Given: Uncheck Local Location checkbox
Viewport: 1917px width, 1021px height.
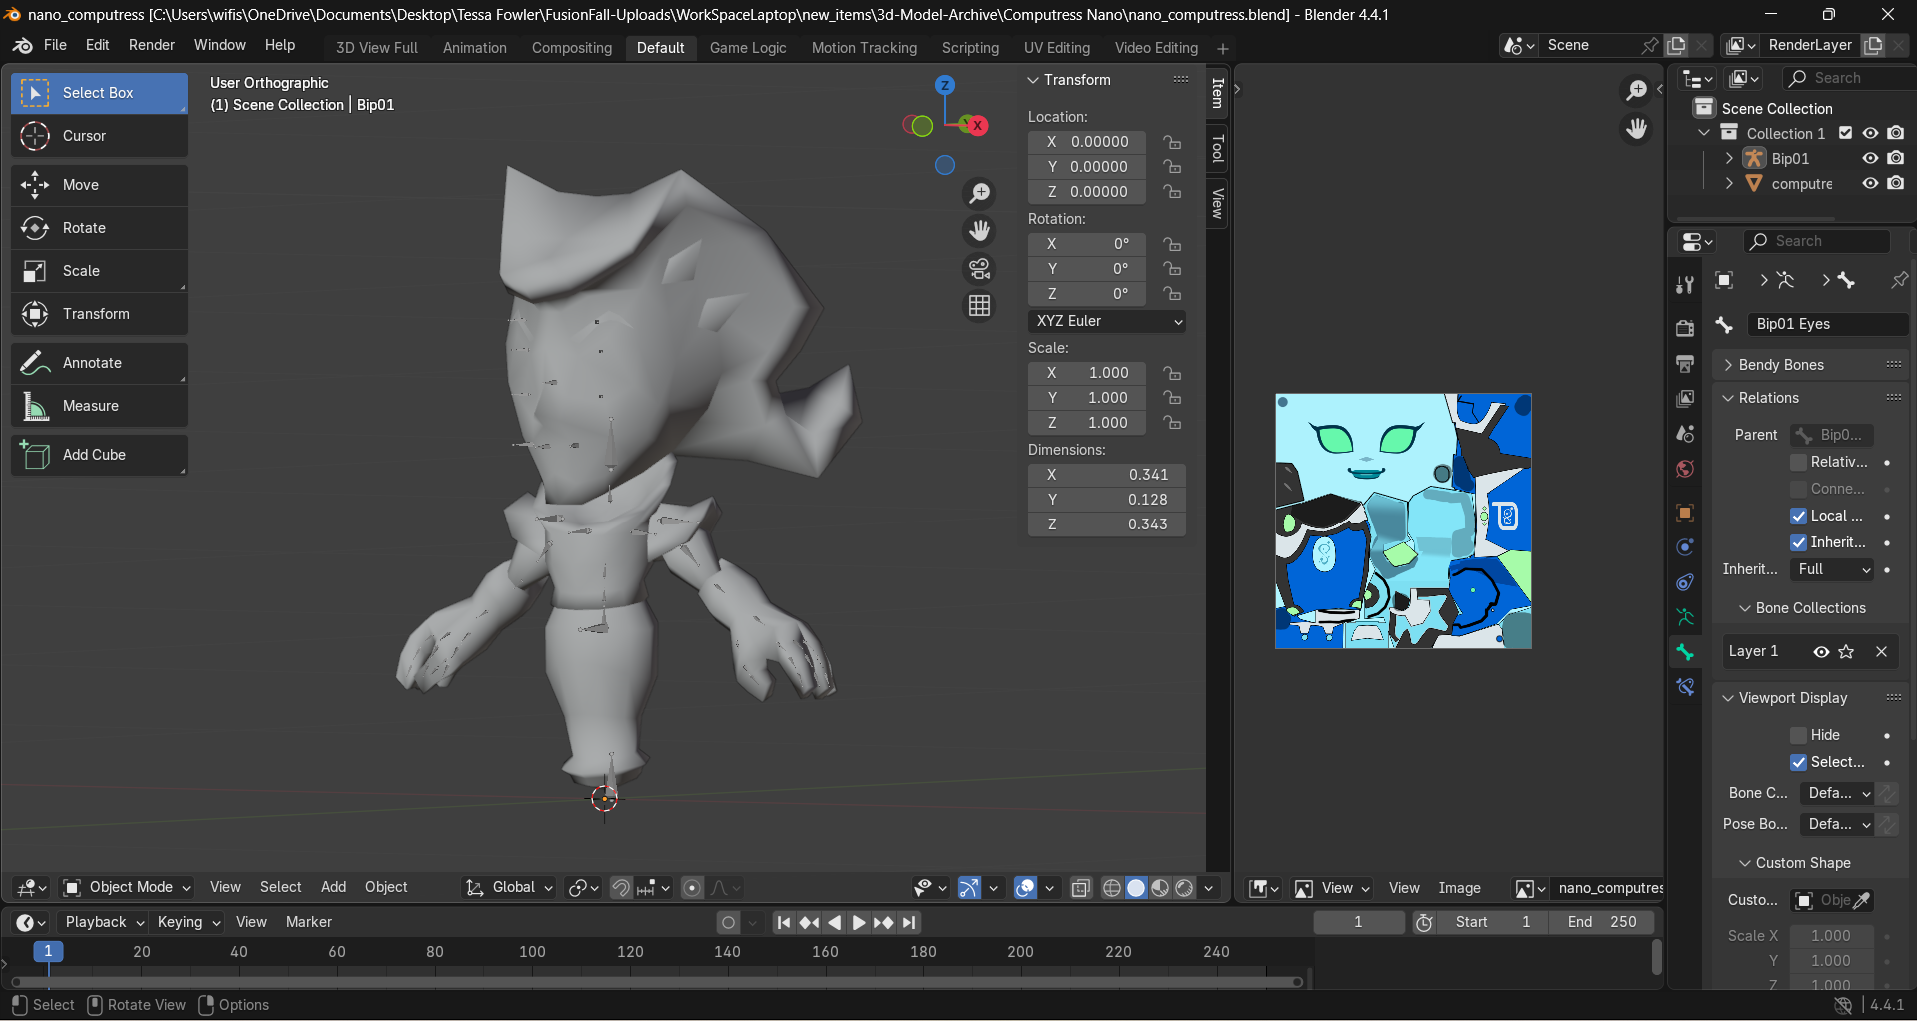Looking at the screenshot, I should 1798,516.
